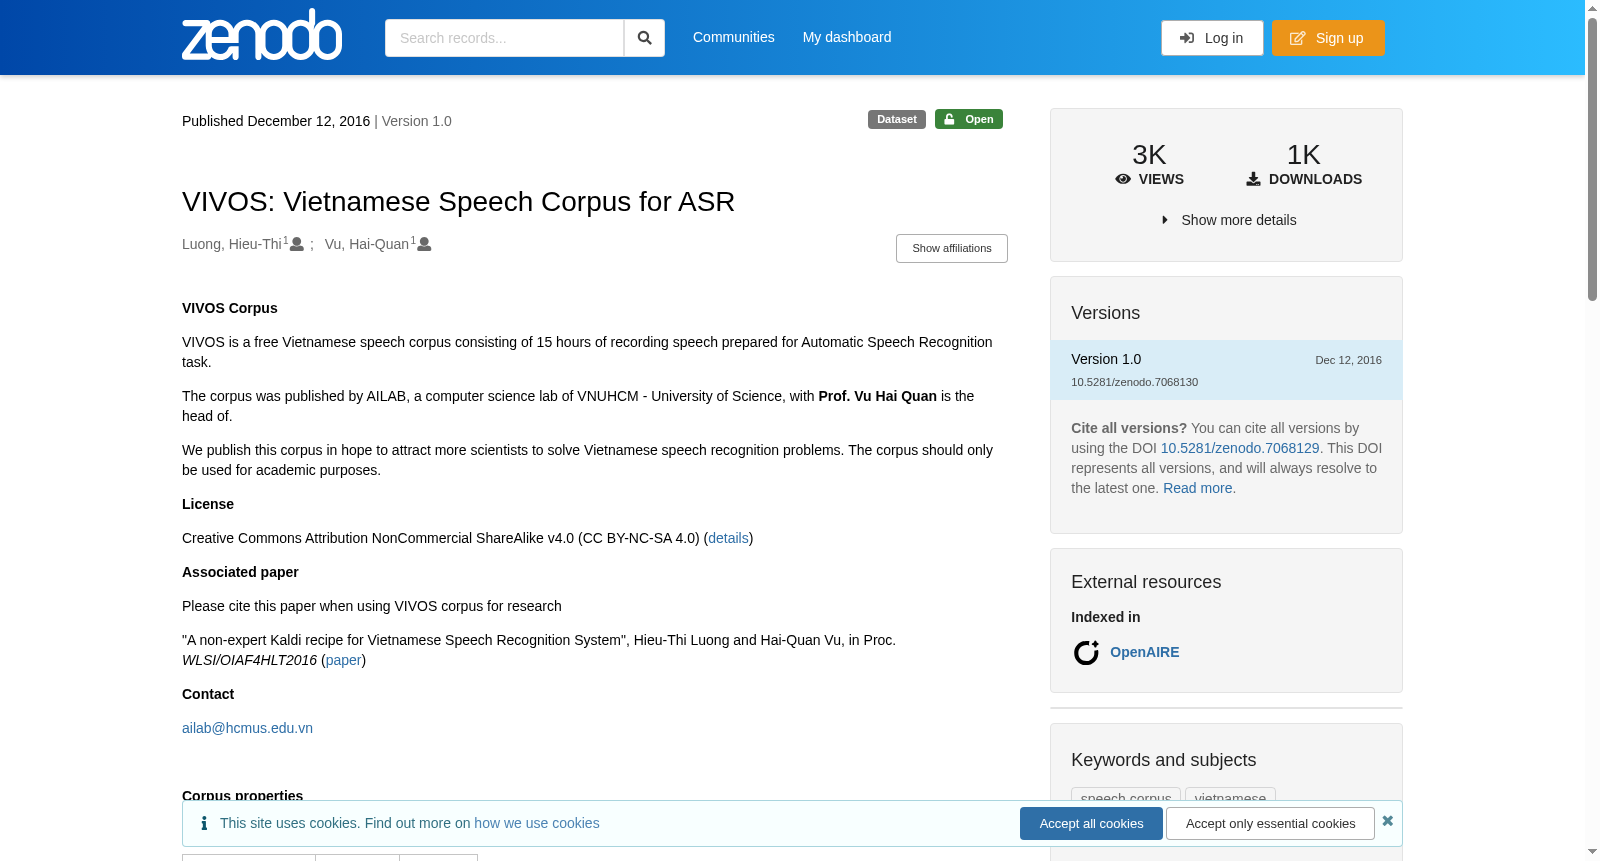Open the 10.5281/zenodo.7068129 DOI link
This screenshot has height=861, width=1600.
click(1240, 448)
